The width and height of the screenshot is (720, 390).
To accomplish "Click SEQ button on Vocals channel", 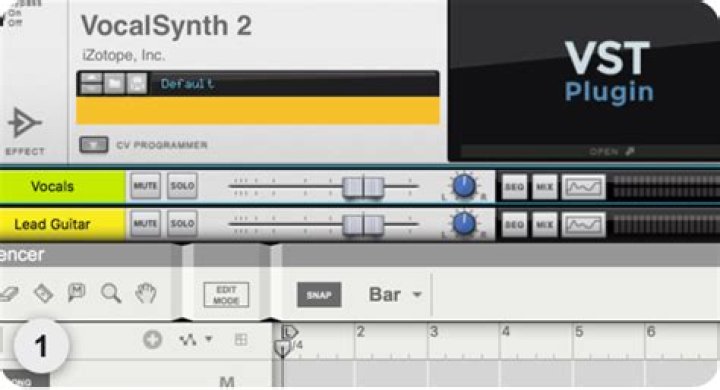I will click(x=514, y=187).
